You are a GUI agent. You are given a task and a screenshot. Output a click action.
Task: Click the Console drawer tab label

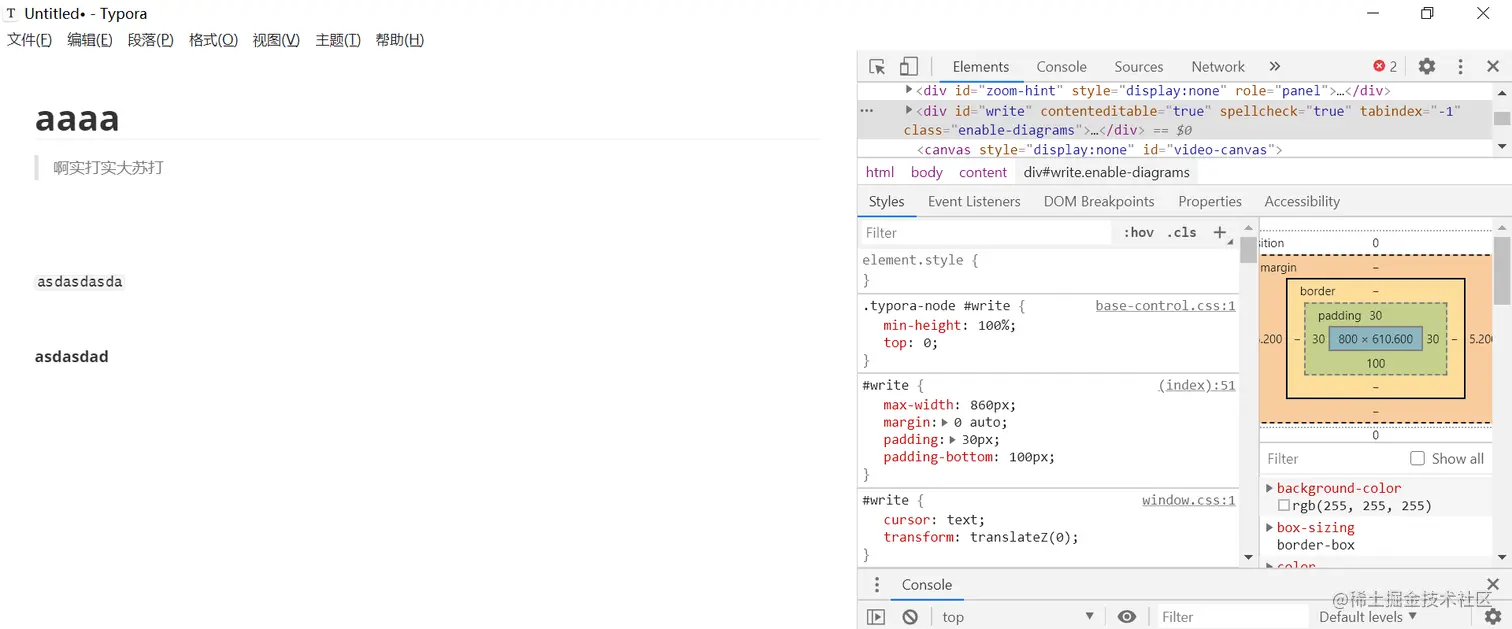pyautogui.click(x=927, y=585)
